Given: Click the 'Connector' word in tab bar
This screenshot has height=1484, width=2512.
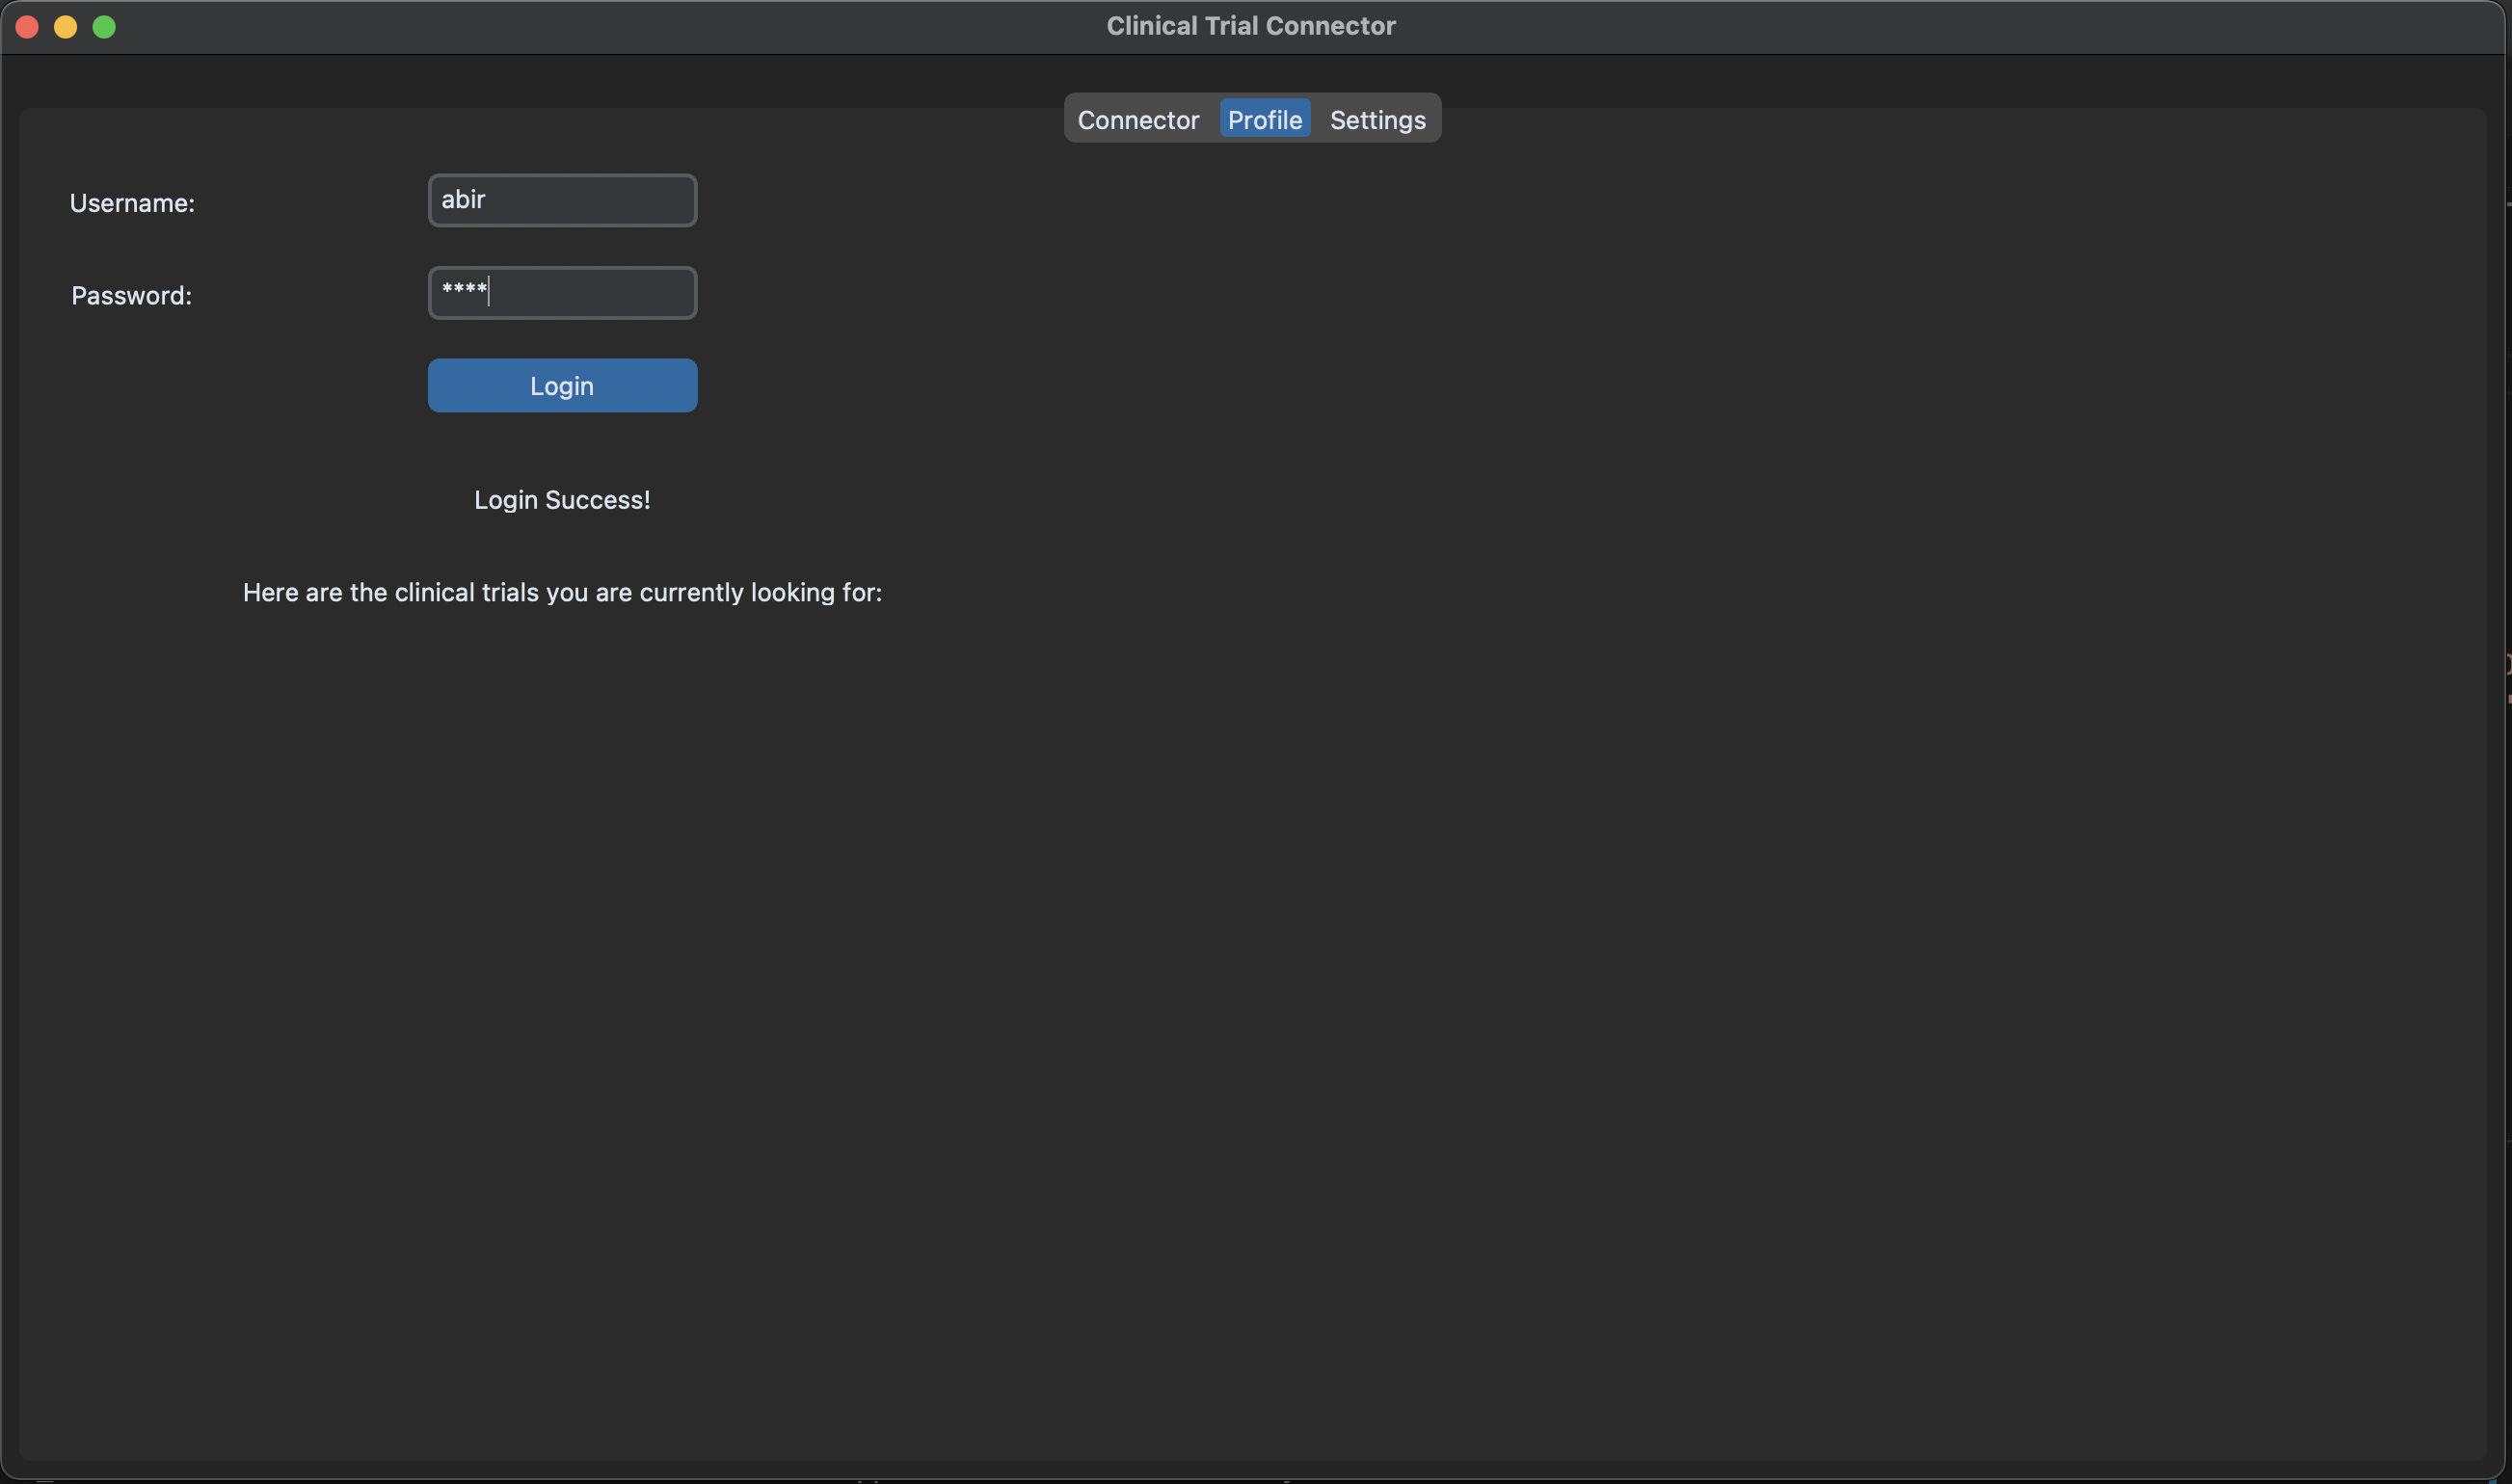Looking at the screenshot, I should (x=1138, y=120).
